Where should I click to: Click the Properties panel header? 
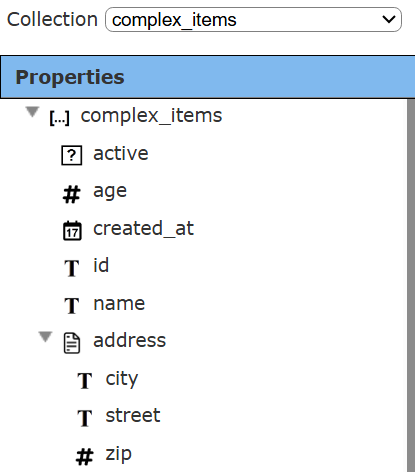(207, 77)
